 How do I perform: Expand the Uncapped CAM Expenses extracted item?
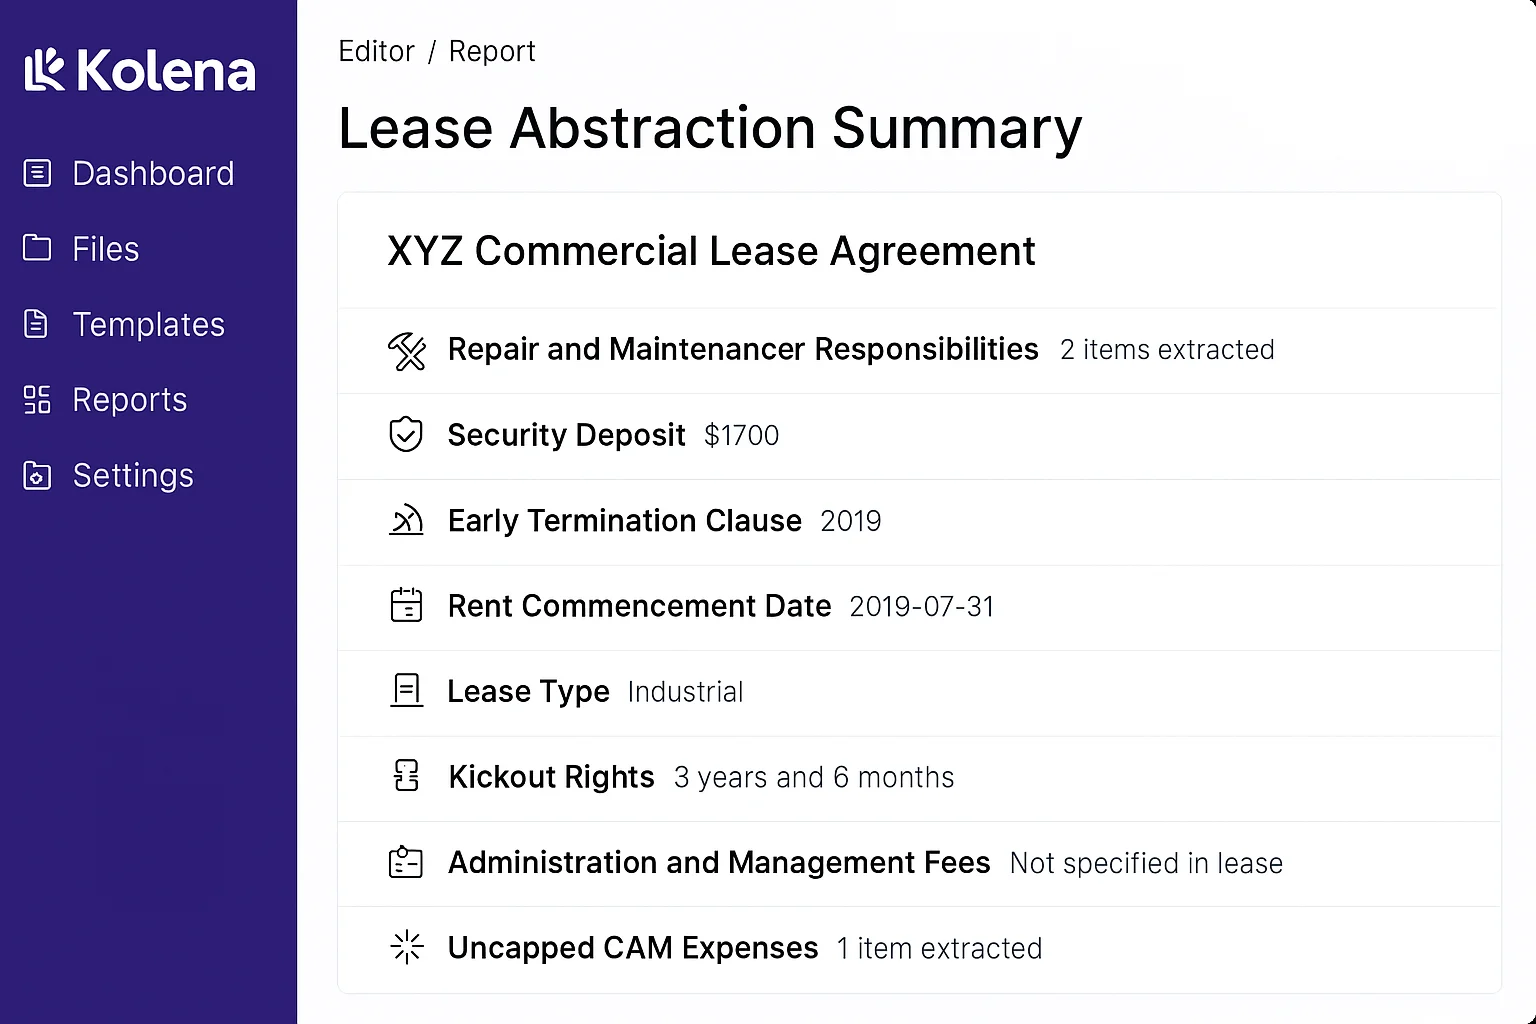[632, 947]
